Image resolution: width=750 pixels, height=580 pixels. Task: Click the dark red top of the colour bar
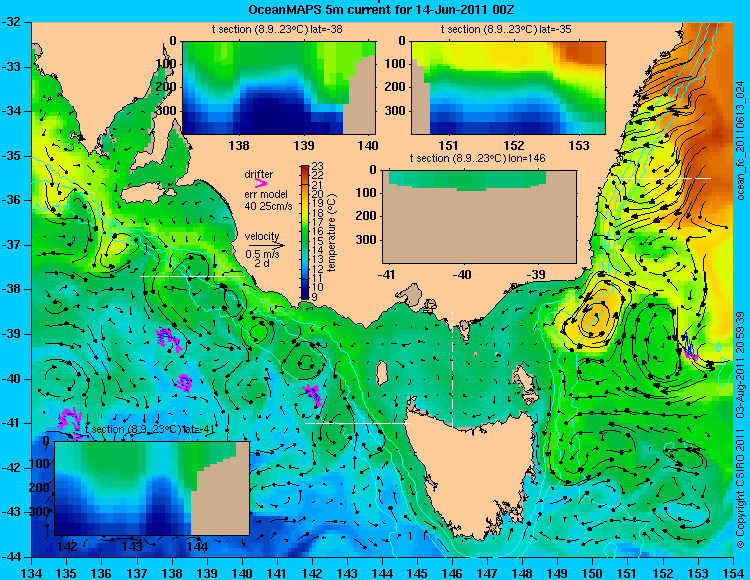click(305, 168)
